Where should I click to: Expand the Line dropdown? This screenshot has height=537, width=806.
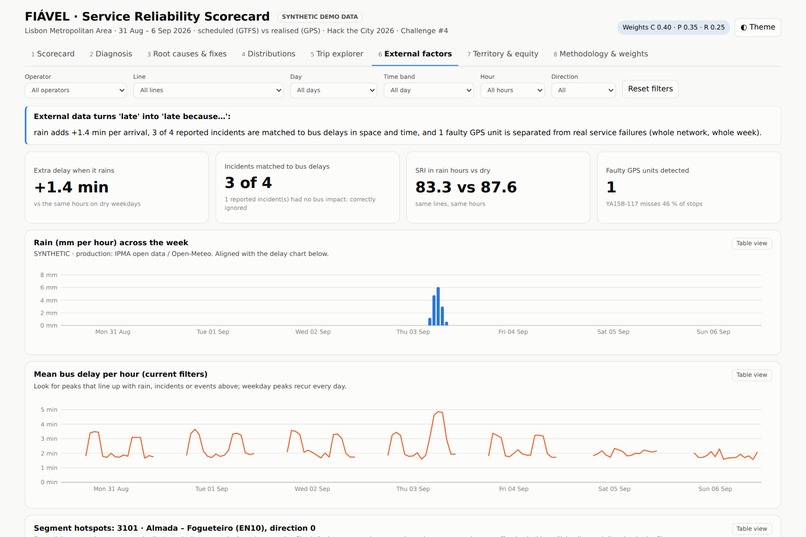[x=208, y=90]
